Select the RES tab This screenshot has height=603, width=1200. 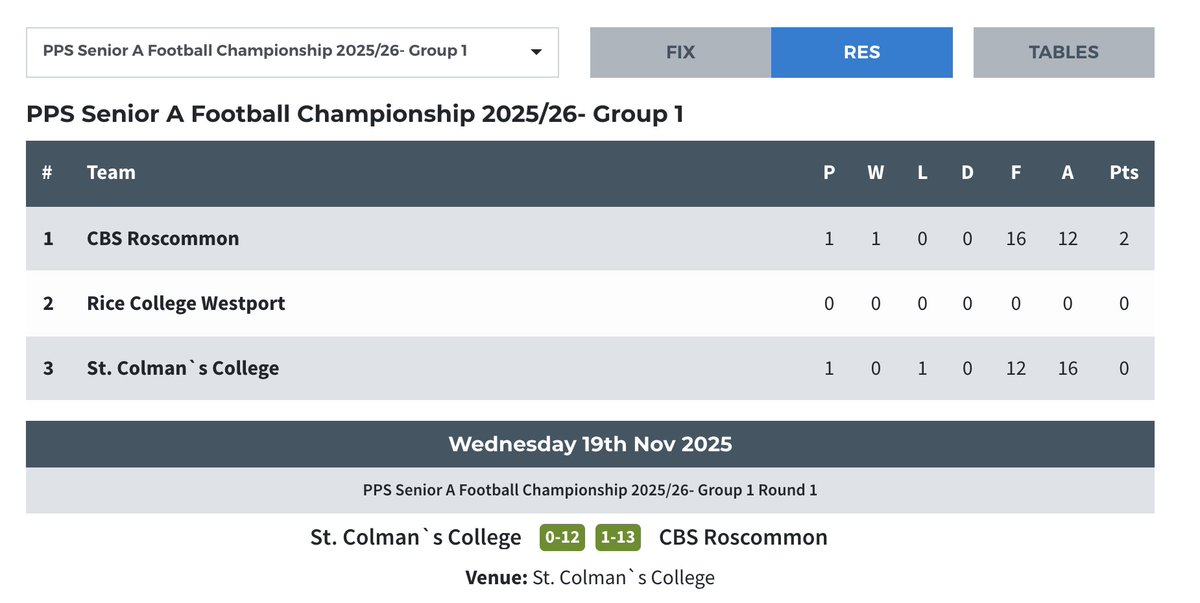point(861,52)
